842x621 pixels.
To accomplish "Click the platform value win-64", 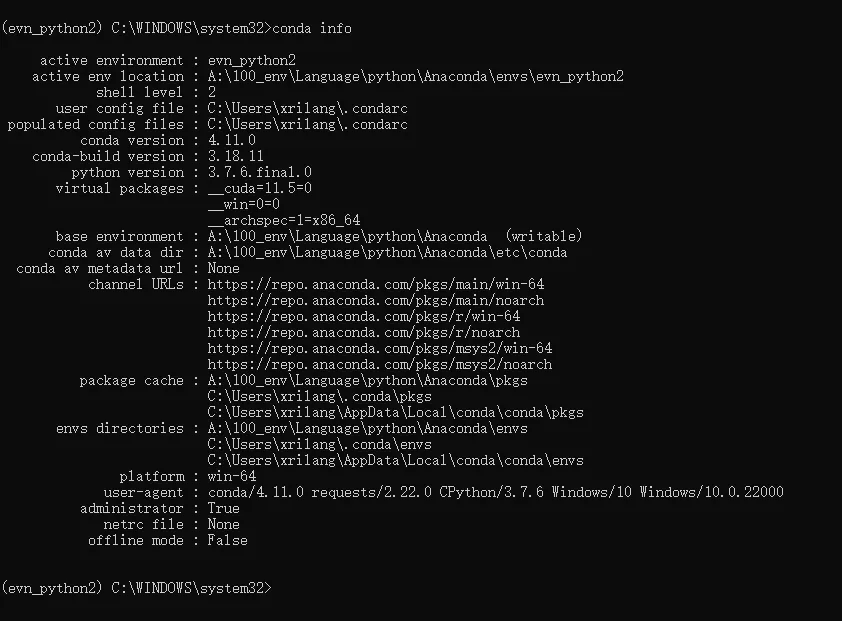I will (232, 477).
